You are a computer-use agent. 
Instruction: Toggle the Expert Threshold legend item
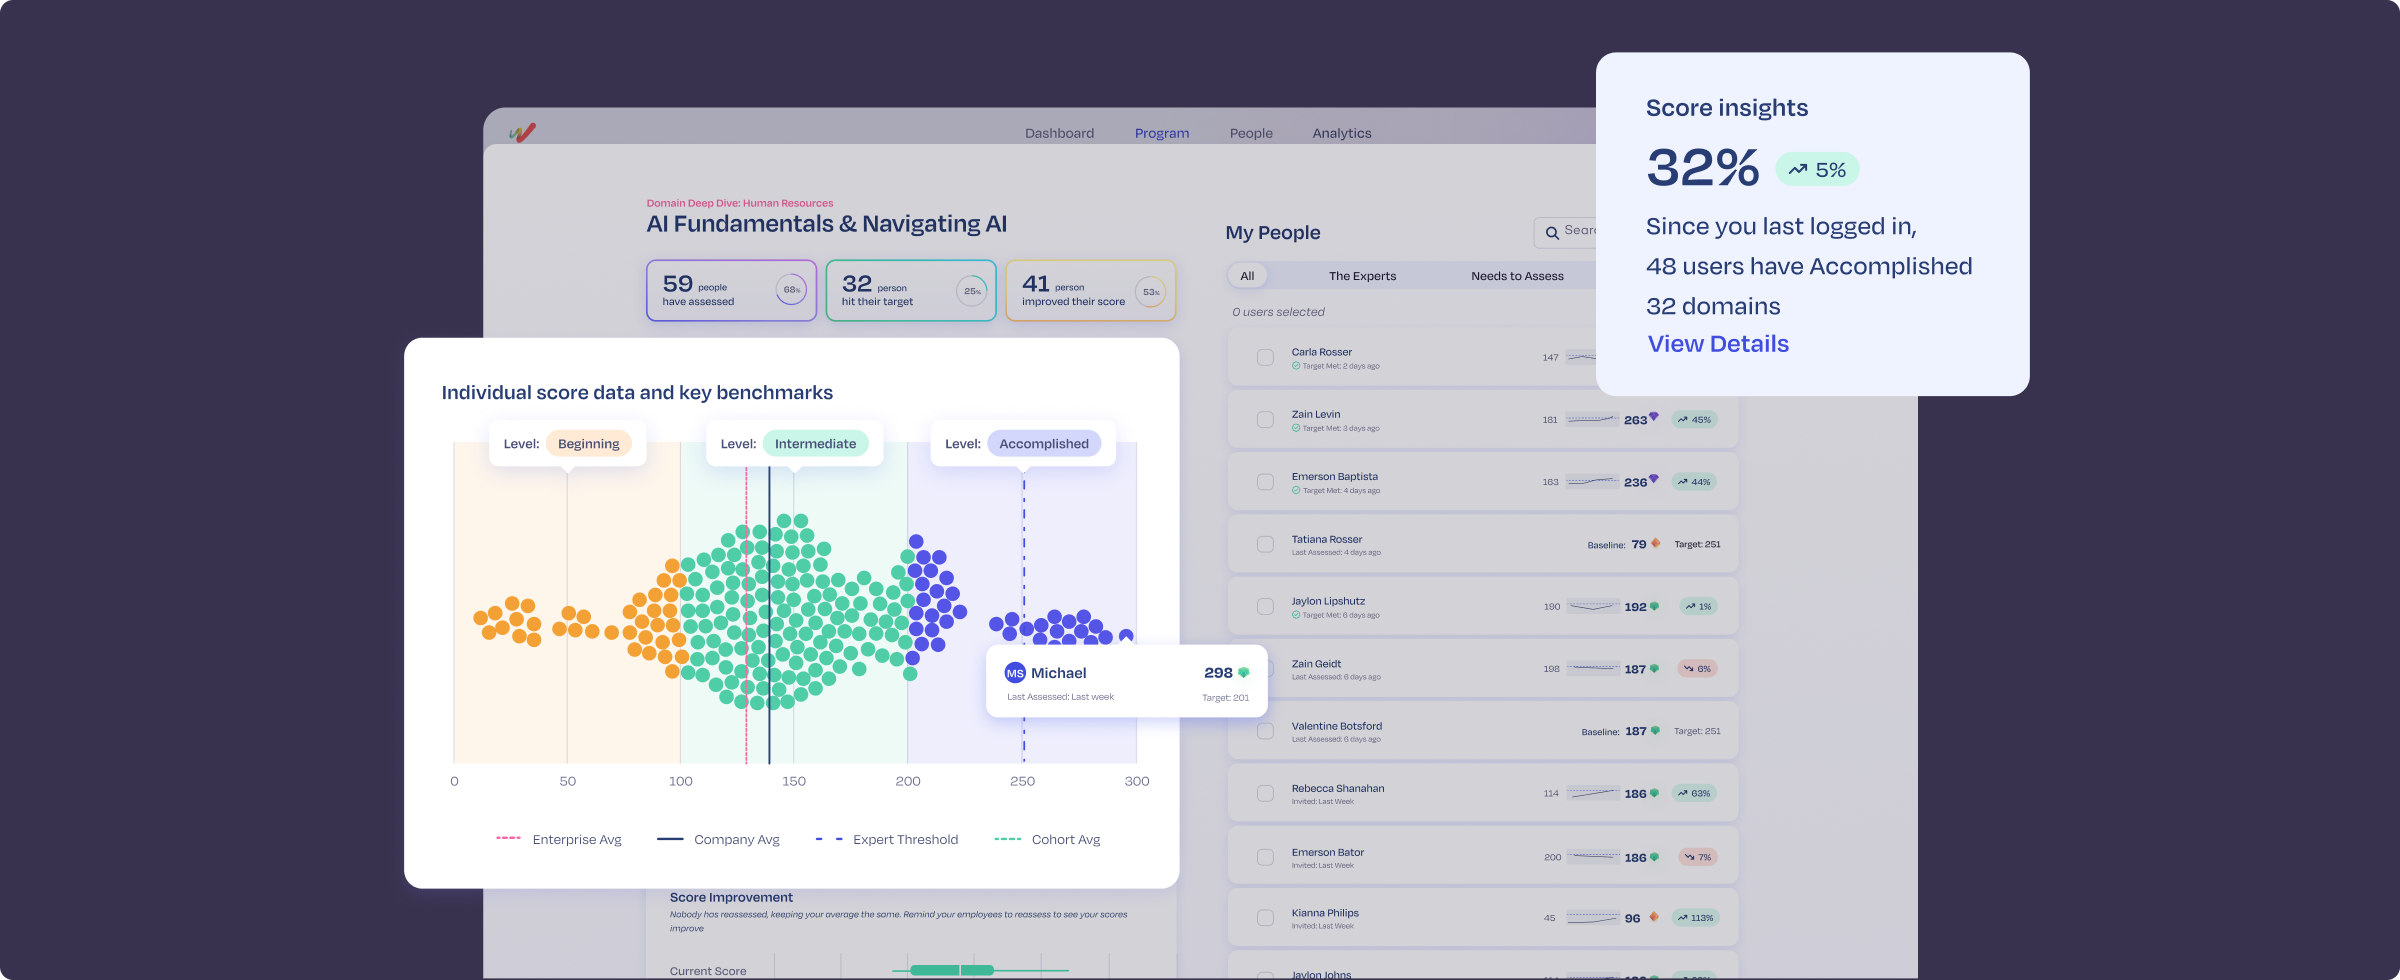pyautogui.click(x=886, y=840)
